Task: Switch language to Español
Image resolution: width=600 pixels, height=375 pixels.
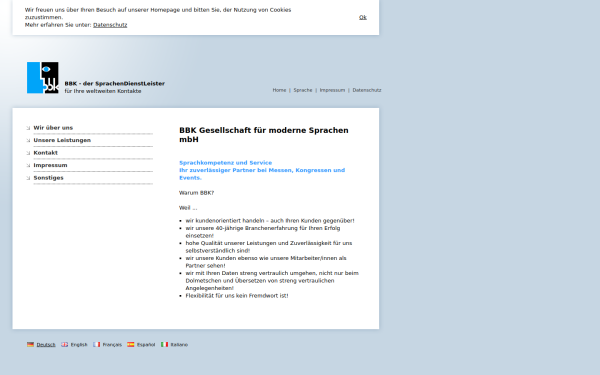Action: click(146, 345)
